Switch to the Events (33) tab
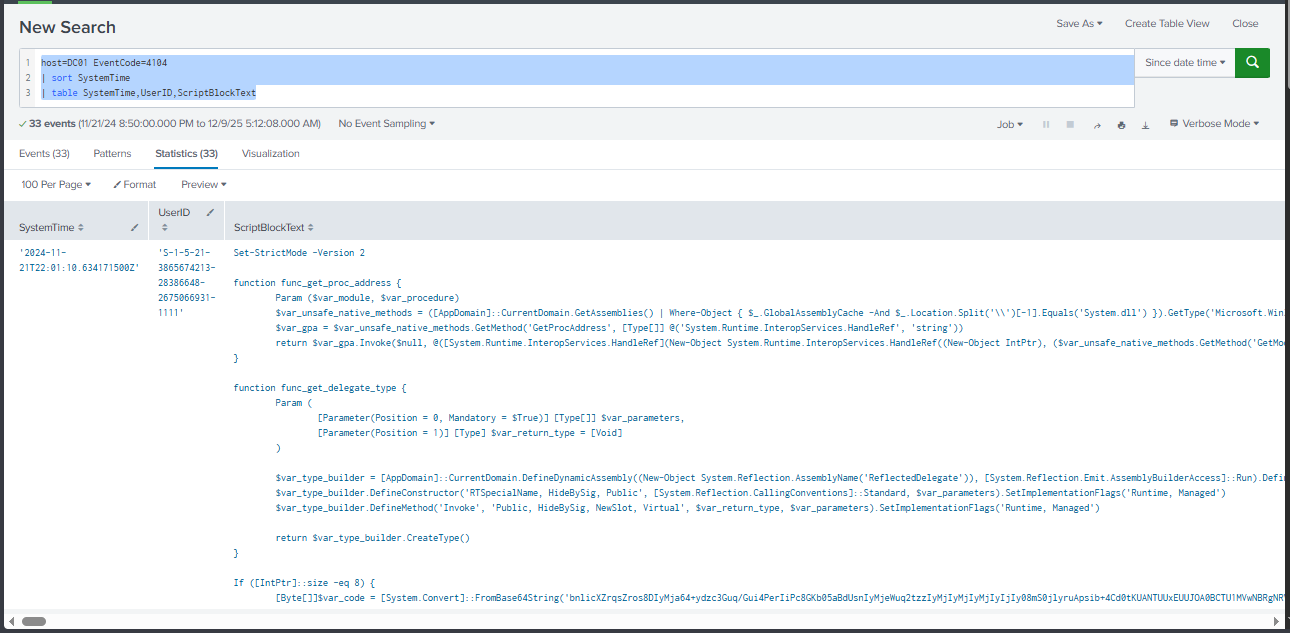The width and height of the screenshot is (1290, 633). coord(44,154)
